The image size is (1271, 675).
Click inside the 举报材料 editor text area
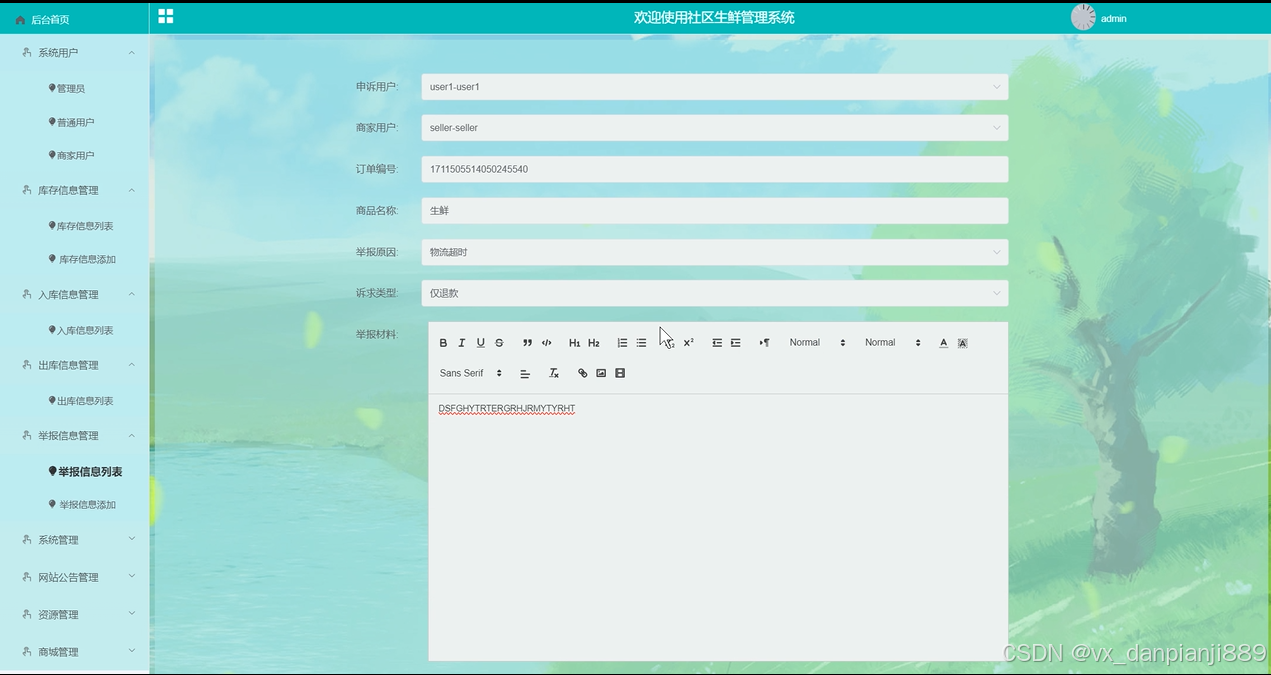tap(718, 527)
